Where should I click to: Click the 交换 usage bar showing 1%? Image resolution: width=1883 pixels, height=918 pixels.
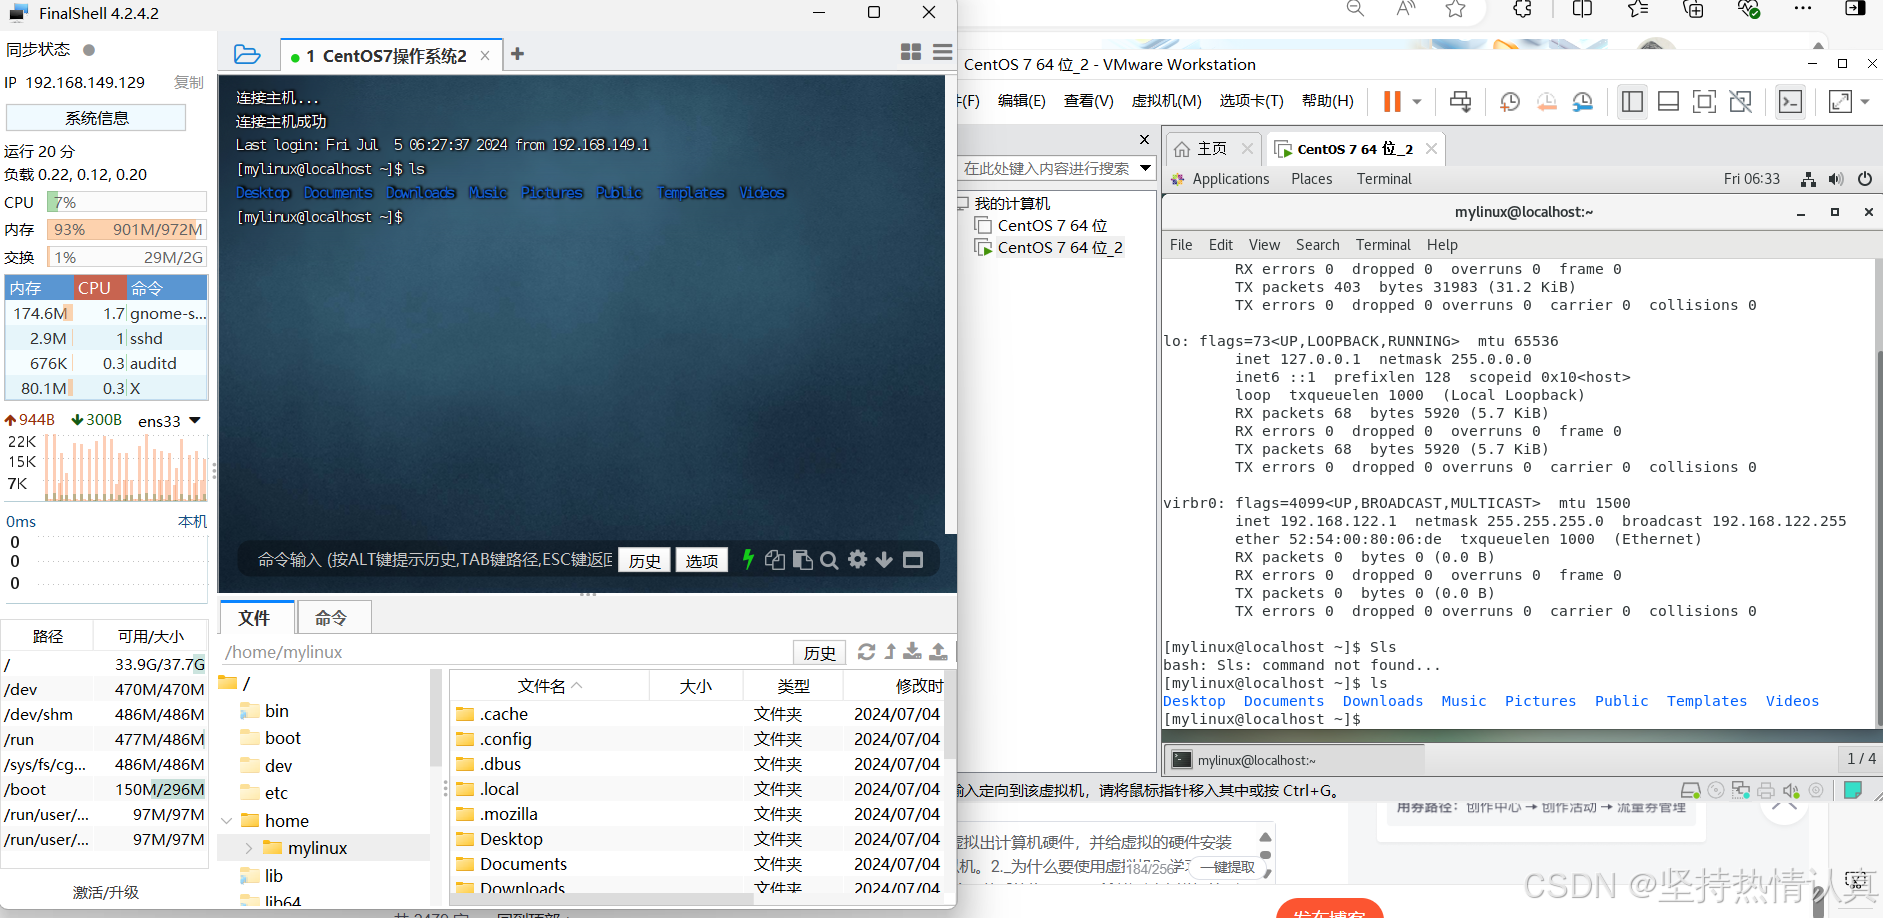[x=127, y=257]
